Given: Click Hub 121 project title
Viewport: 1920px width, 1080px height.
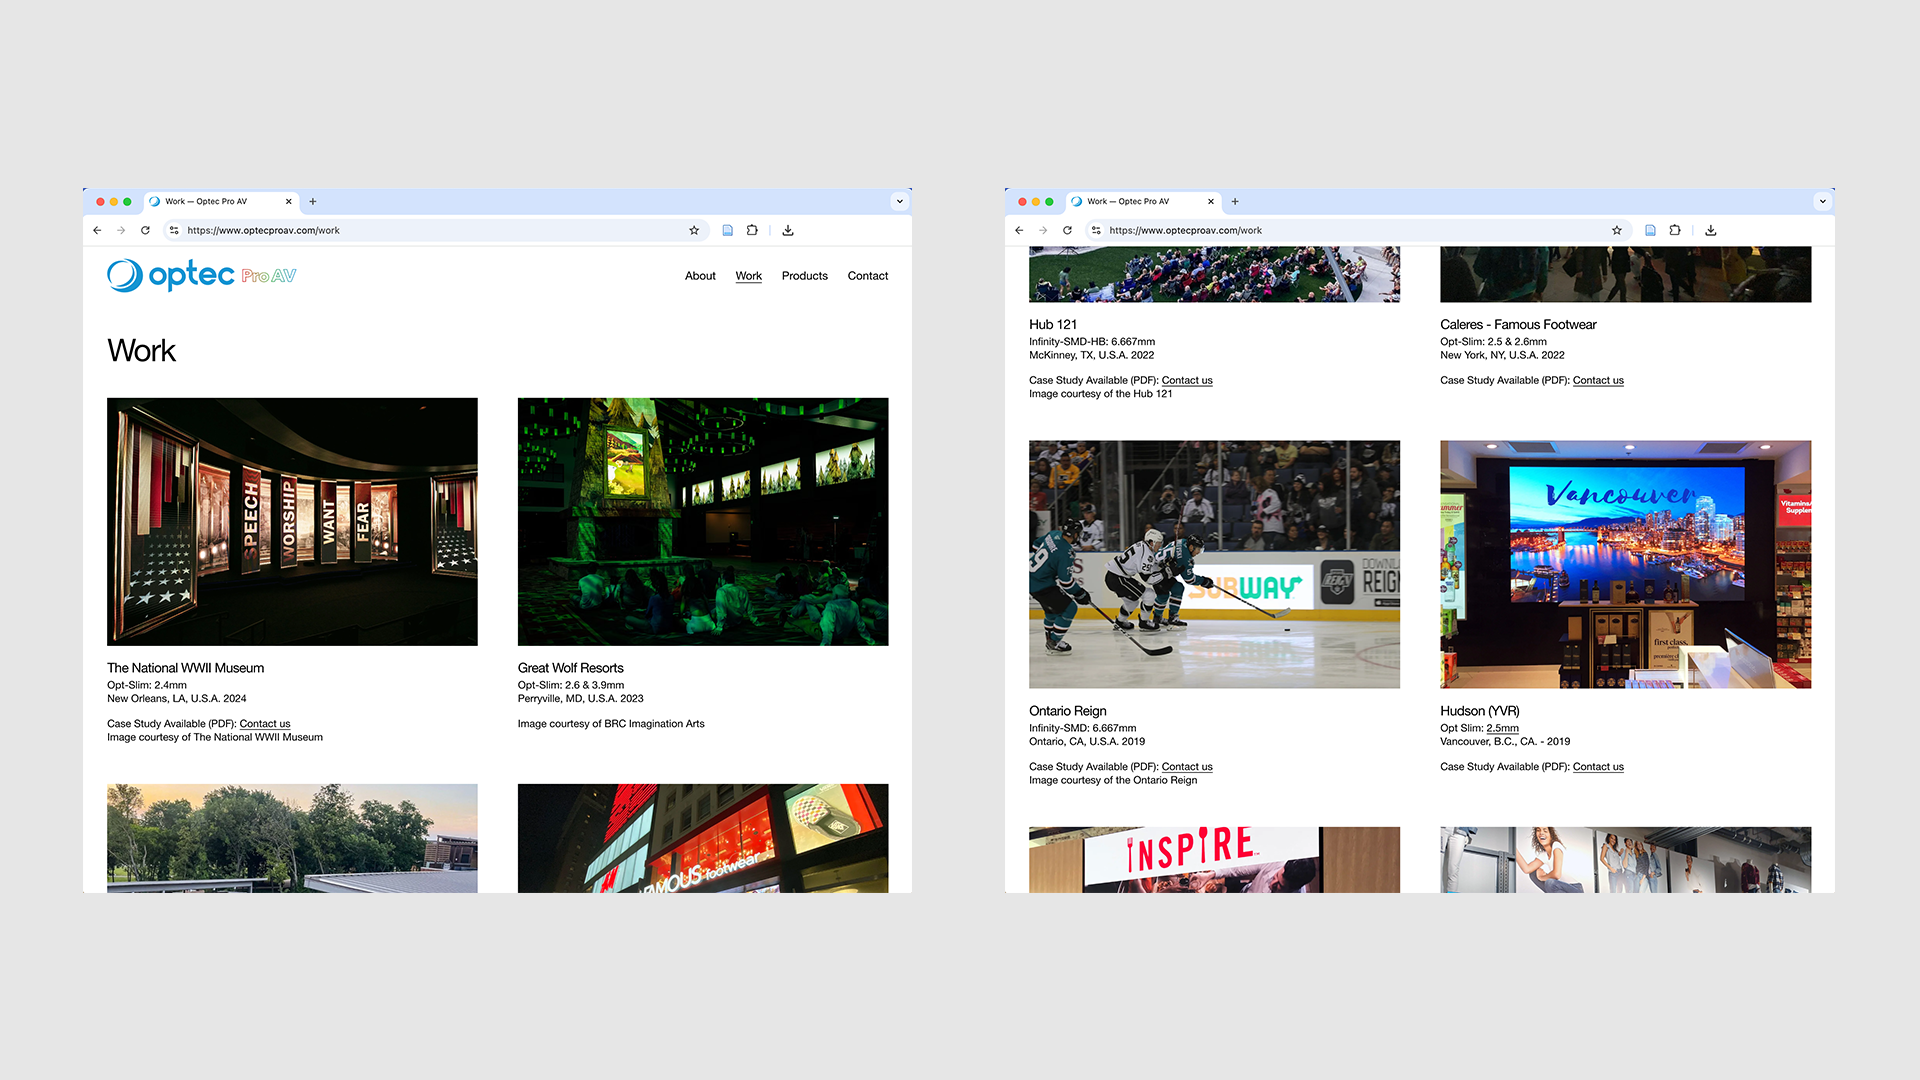Looking at the screenshot, I should click(x=1053, y=325).
